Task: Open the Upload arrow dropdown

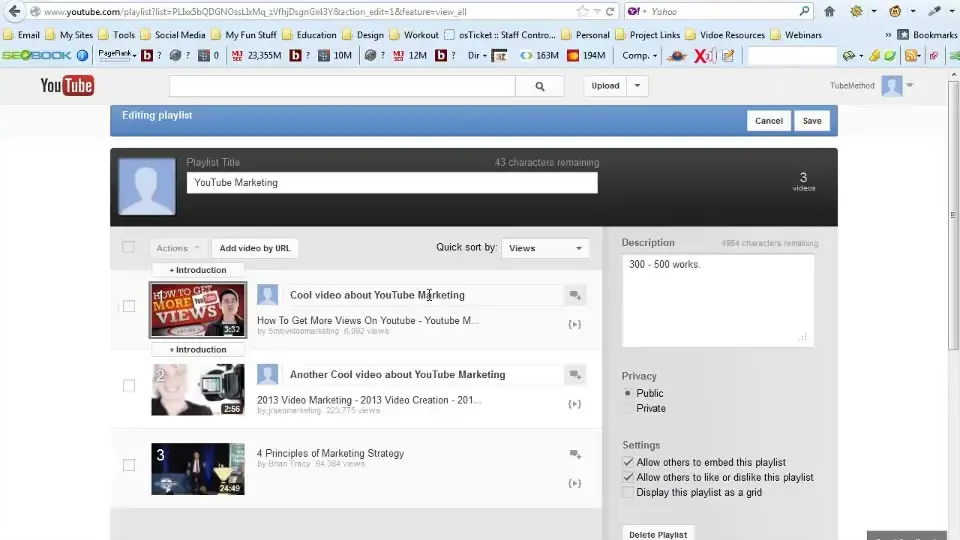Action: 637,86
